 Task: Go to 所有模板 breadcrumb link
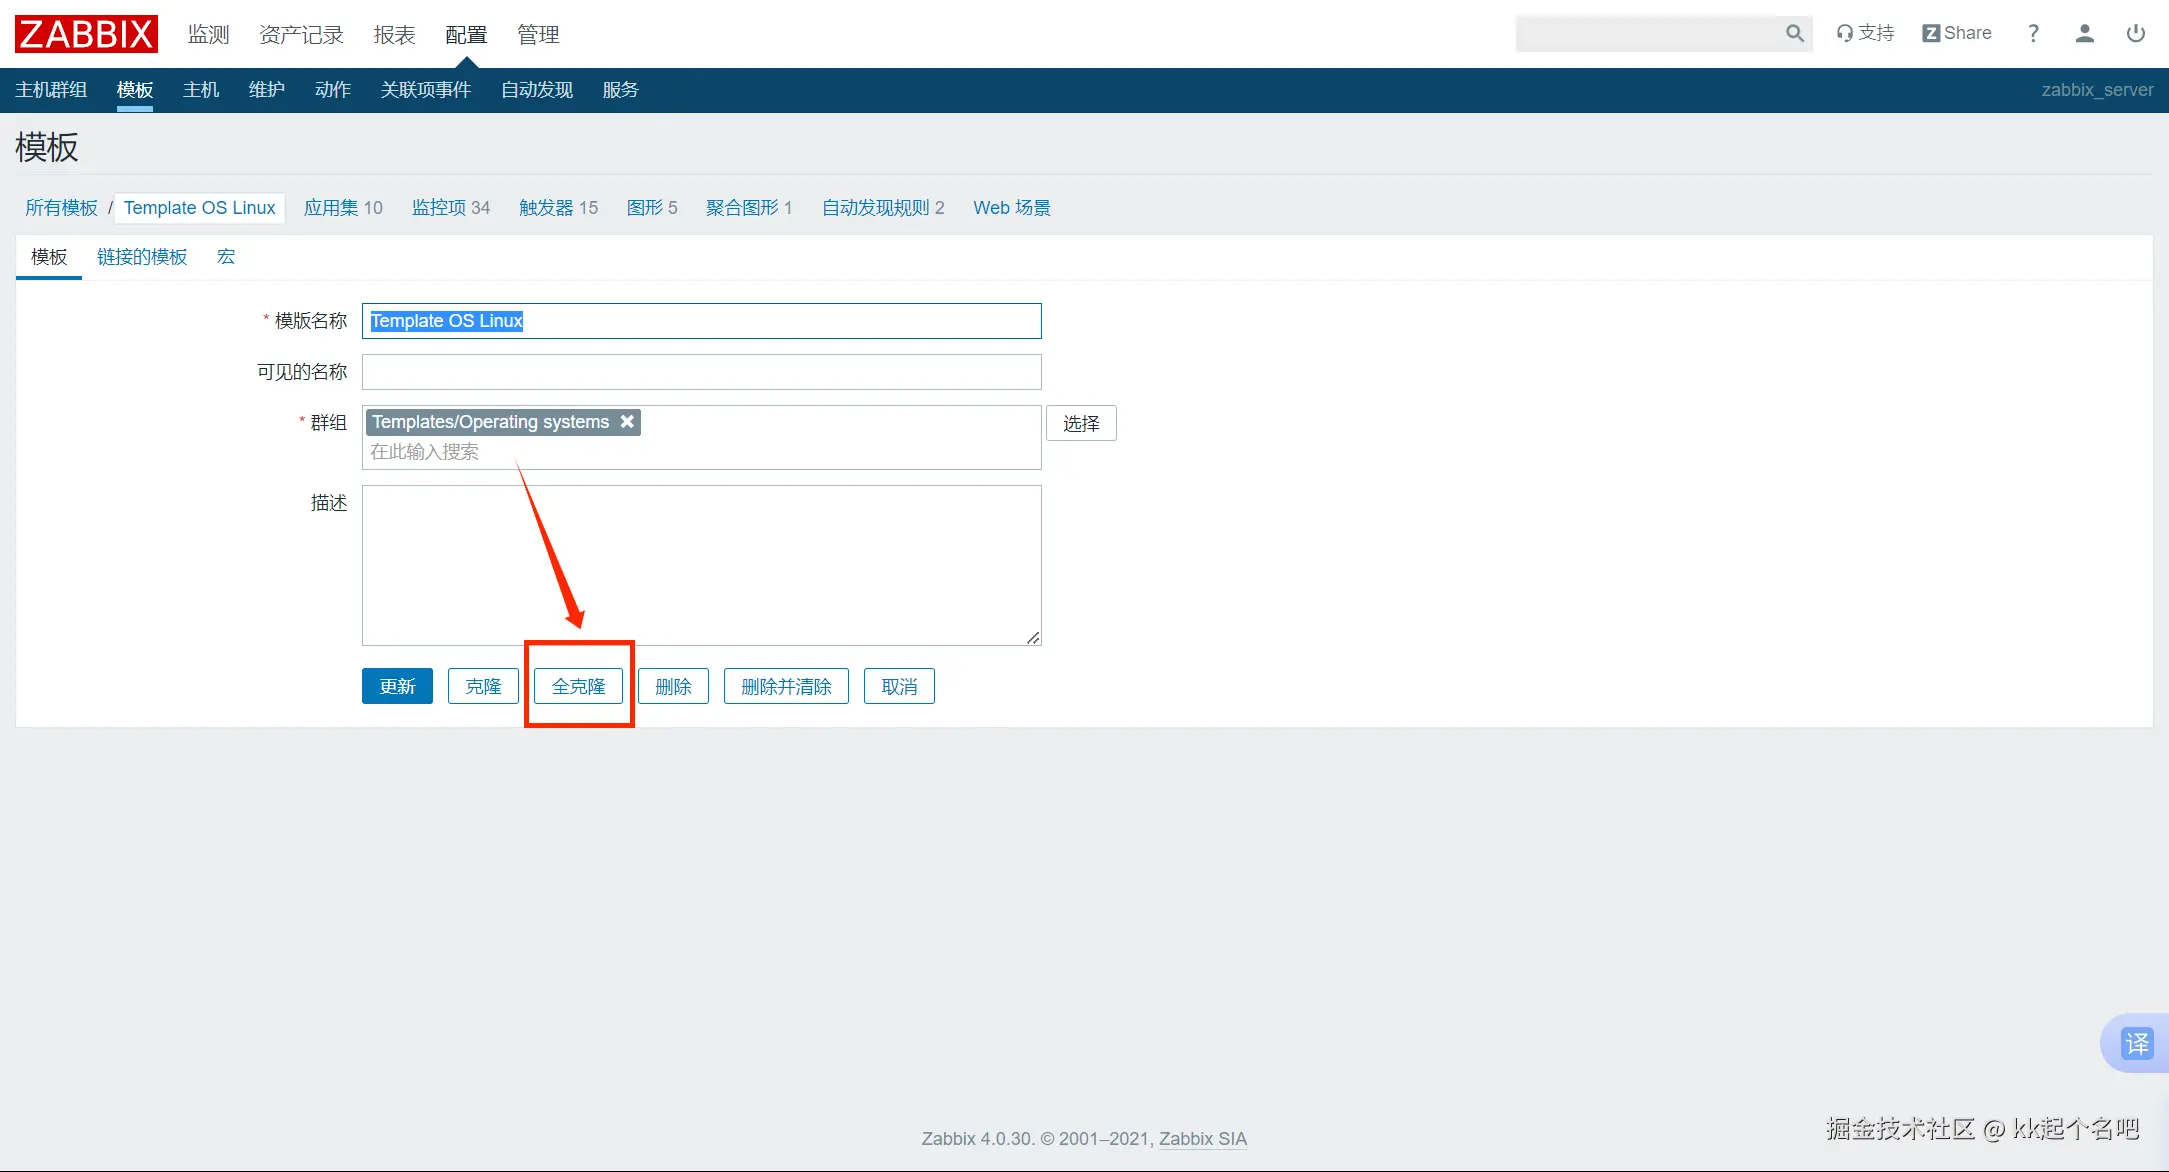coord(61,207)
